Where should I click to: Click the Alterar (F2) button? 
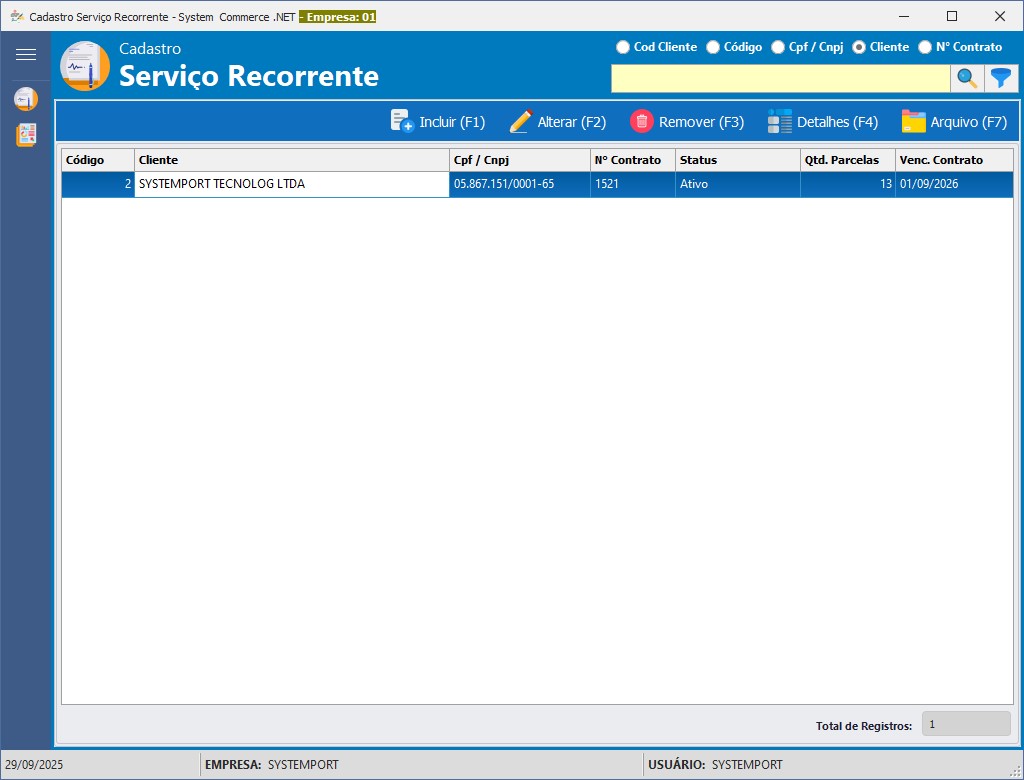click(559, 121)
